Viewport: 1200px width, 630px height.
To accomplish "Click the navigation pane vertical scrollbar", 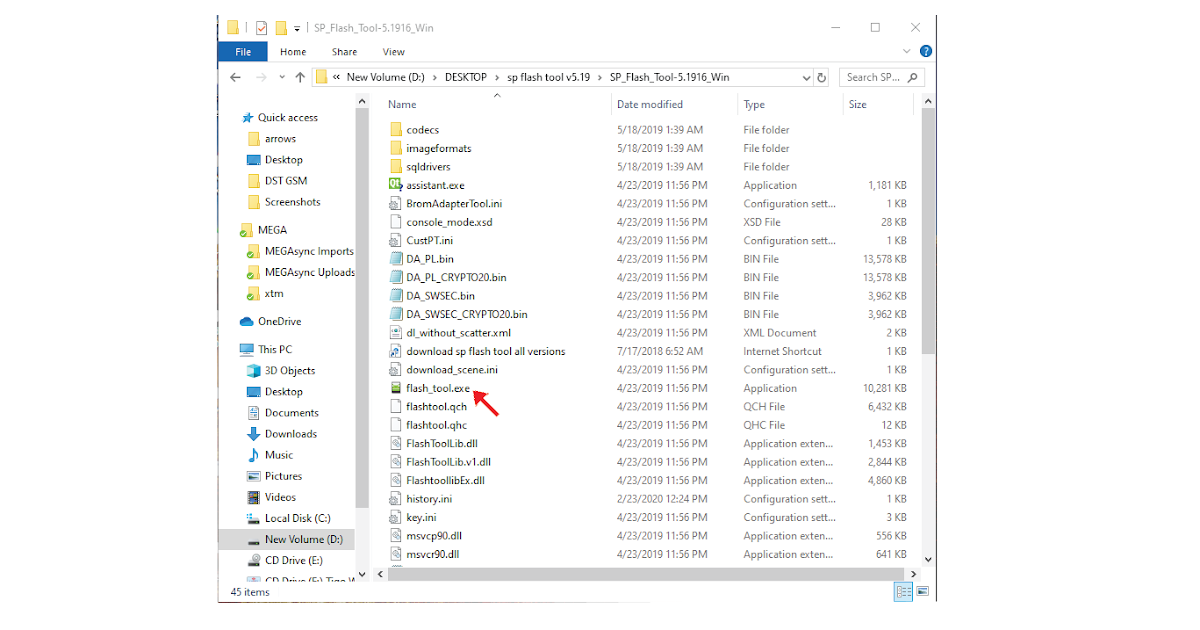I will tap(362, 310).
